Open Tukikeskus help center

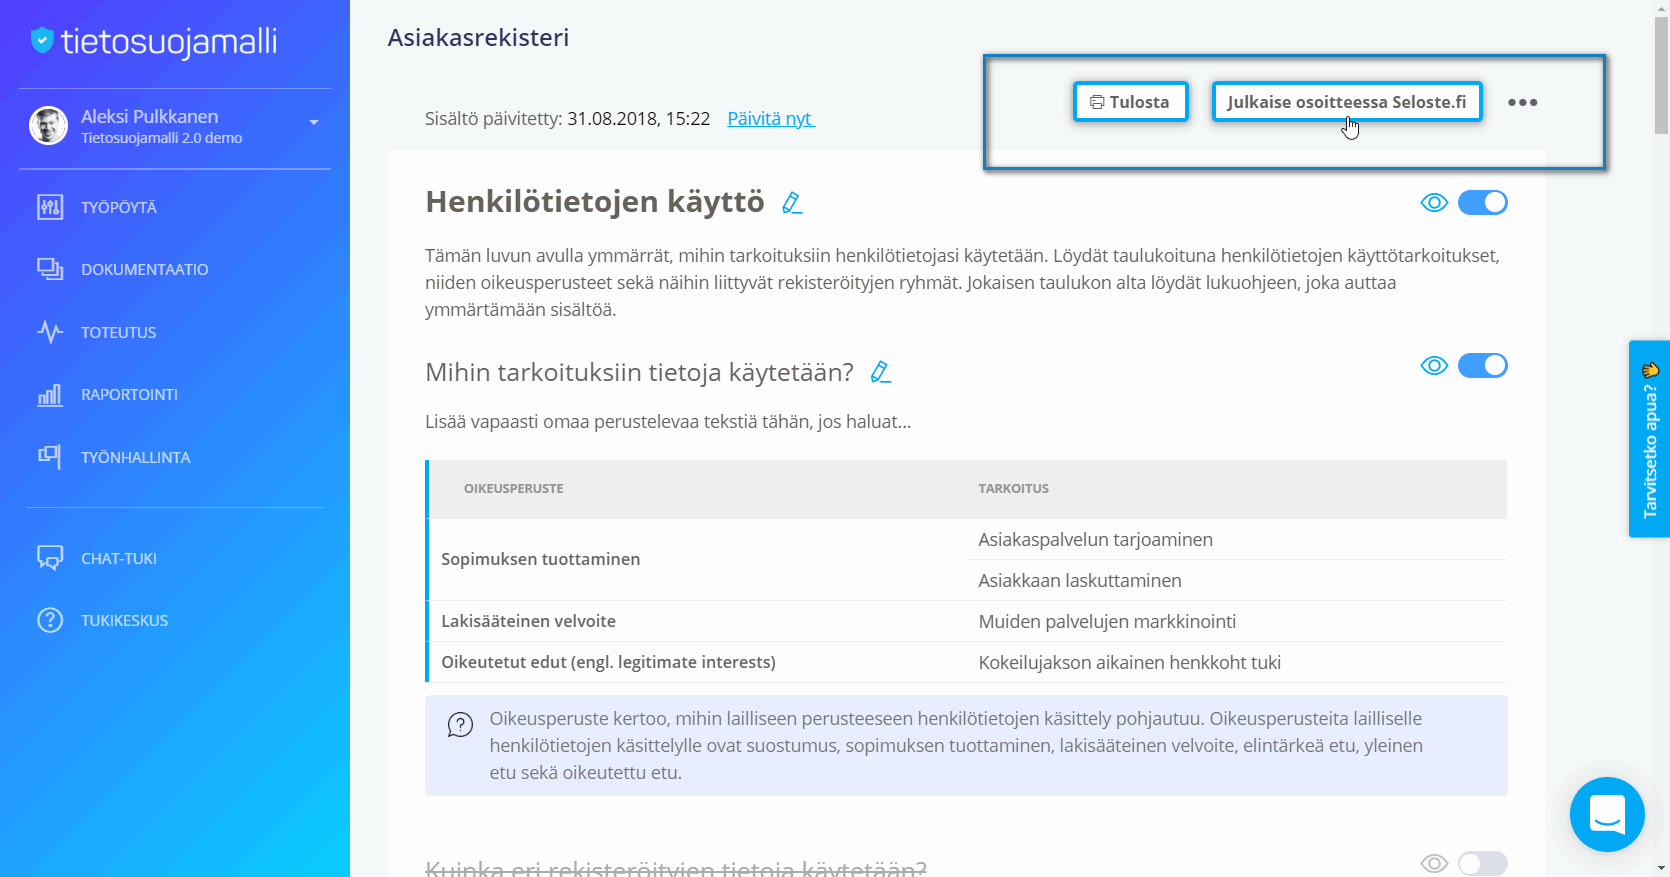click(124, 620)
